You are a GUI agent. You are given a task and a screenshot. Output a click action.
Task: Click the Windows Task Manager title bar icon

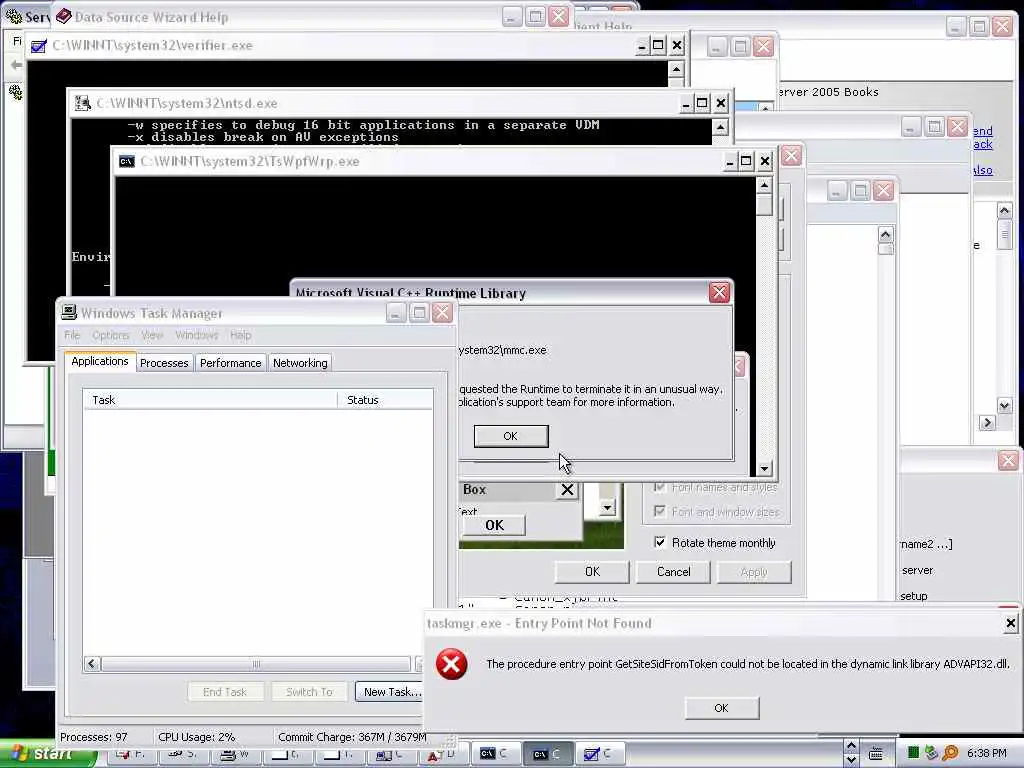click(69, 313)
